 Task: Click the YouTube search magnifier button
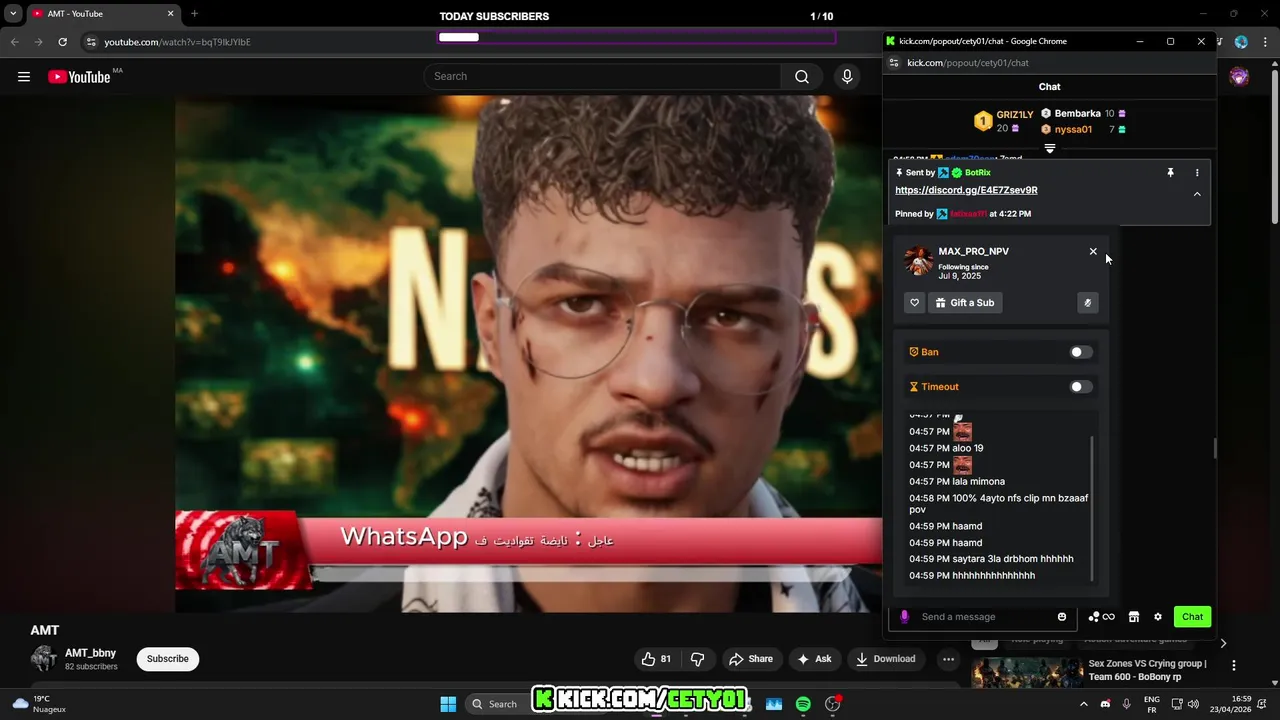pyautogui.click(x=802, y=77)
